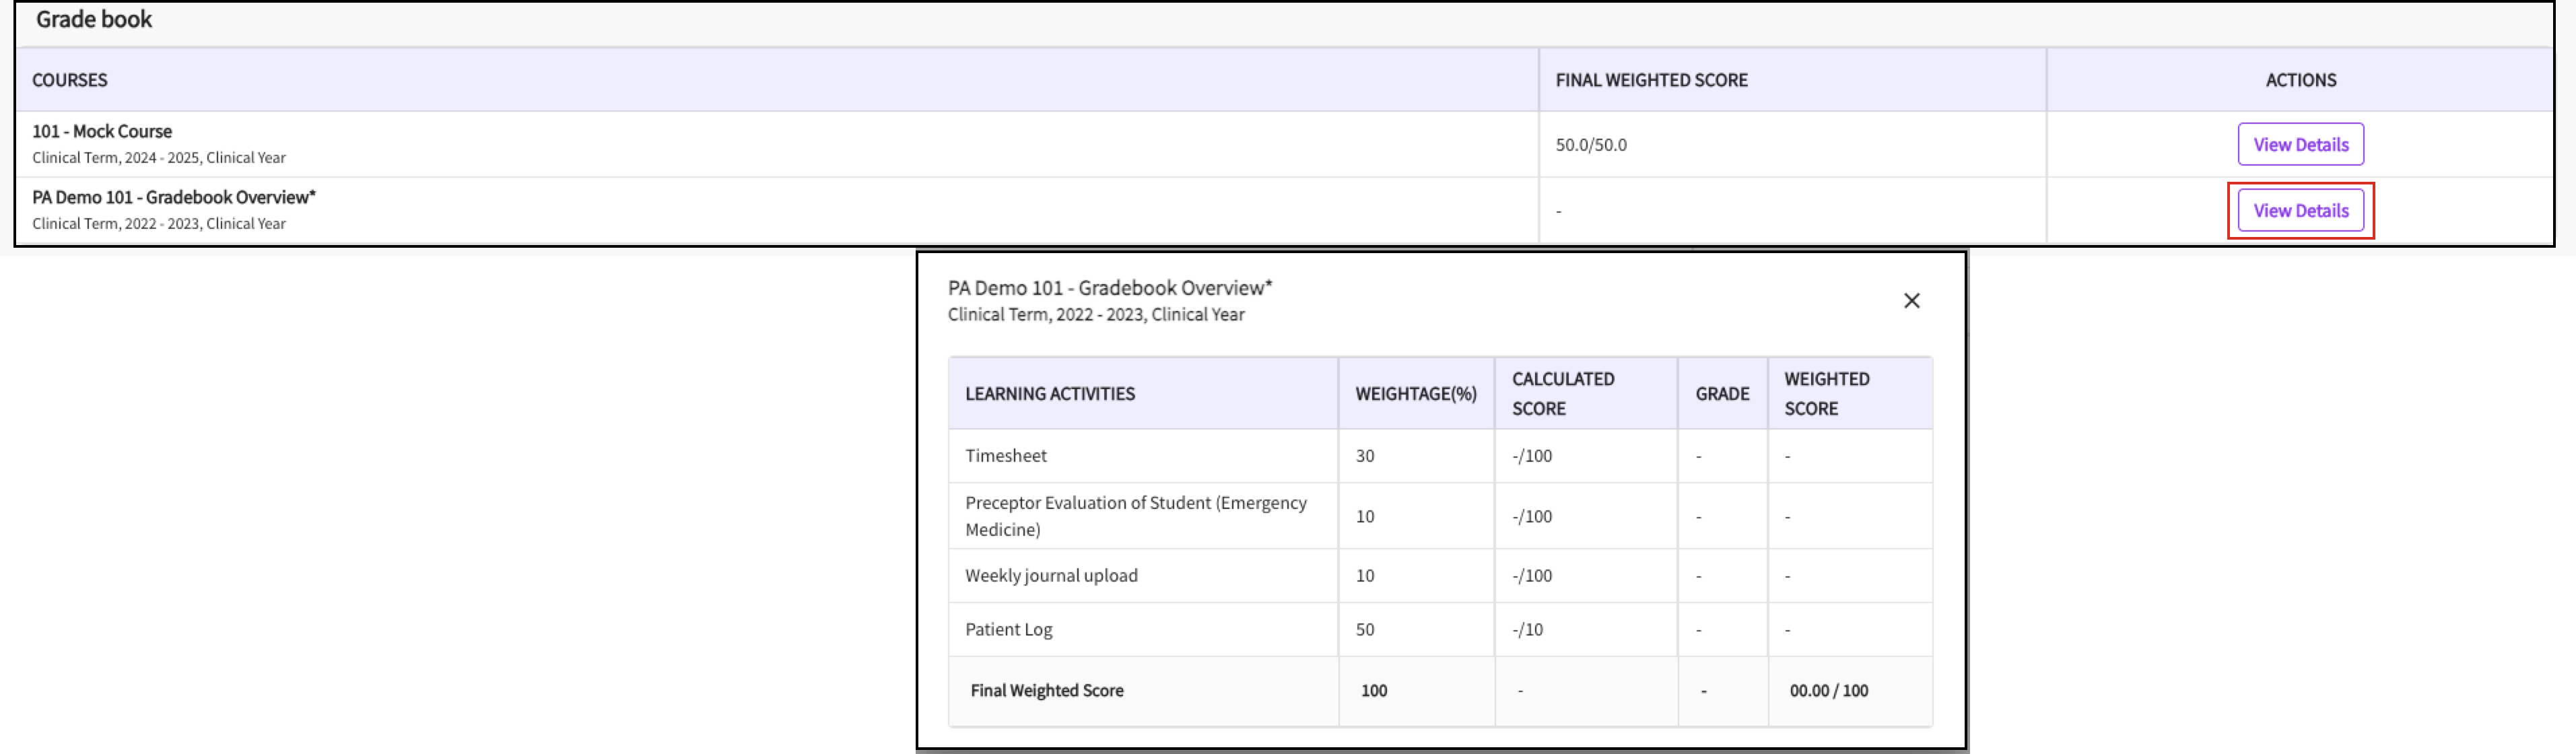Click the Grade column header in popup

click(x=1722, y=394)
